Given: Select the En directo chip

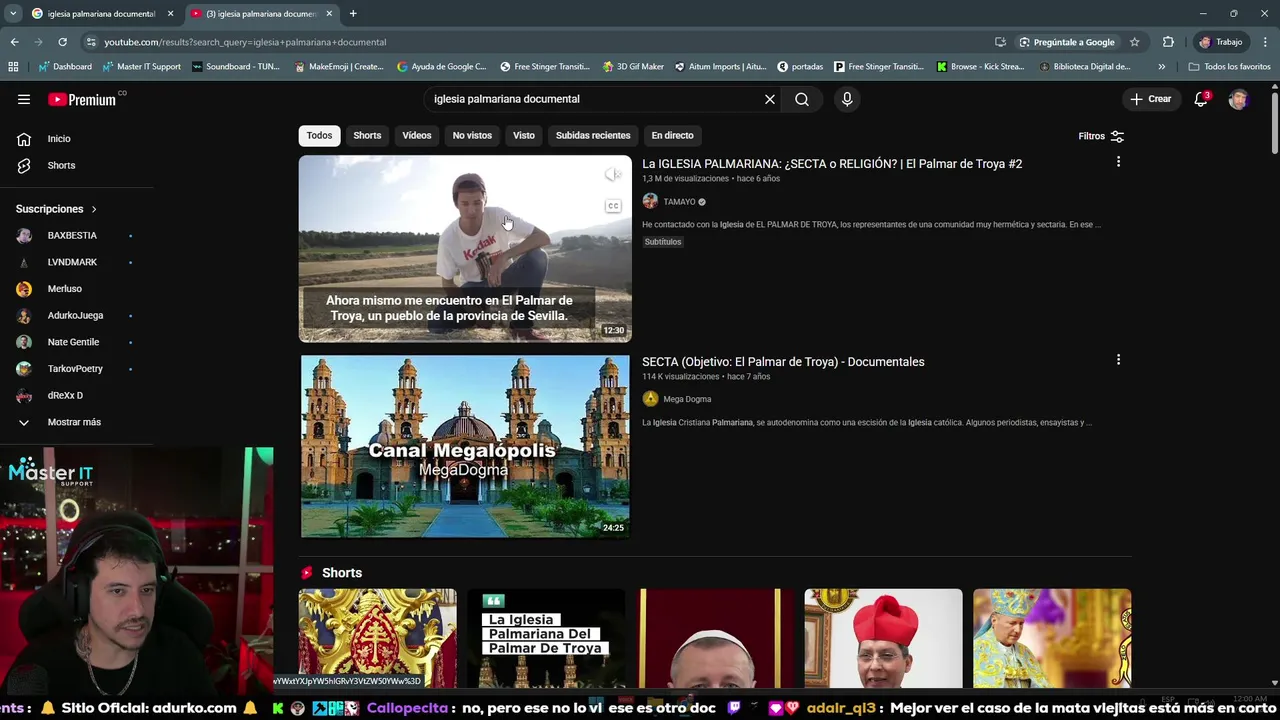Looking at the screenshot, I should pyautogui.click(x=672, y=135).
